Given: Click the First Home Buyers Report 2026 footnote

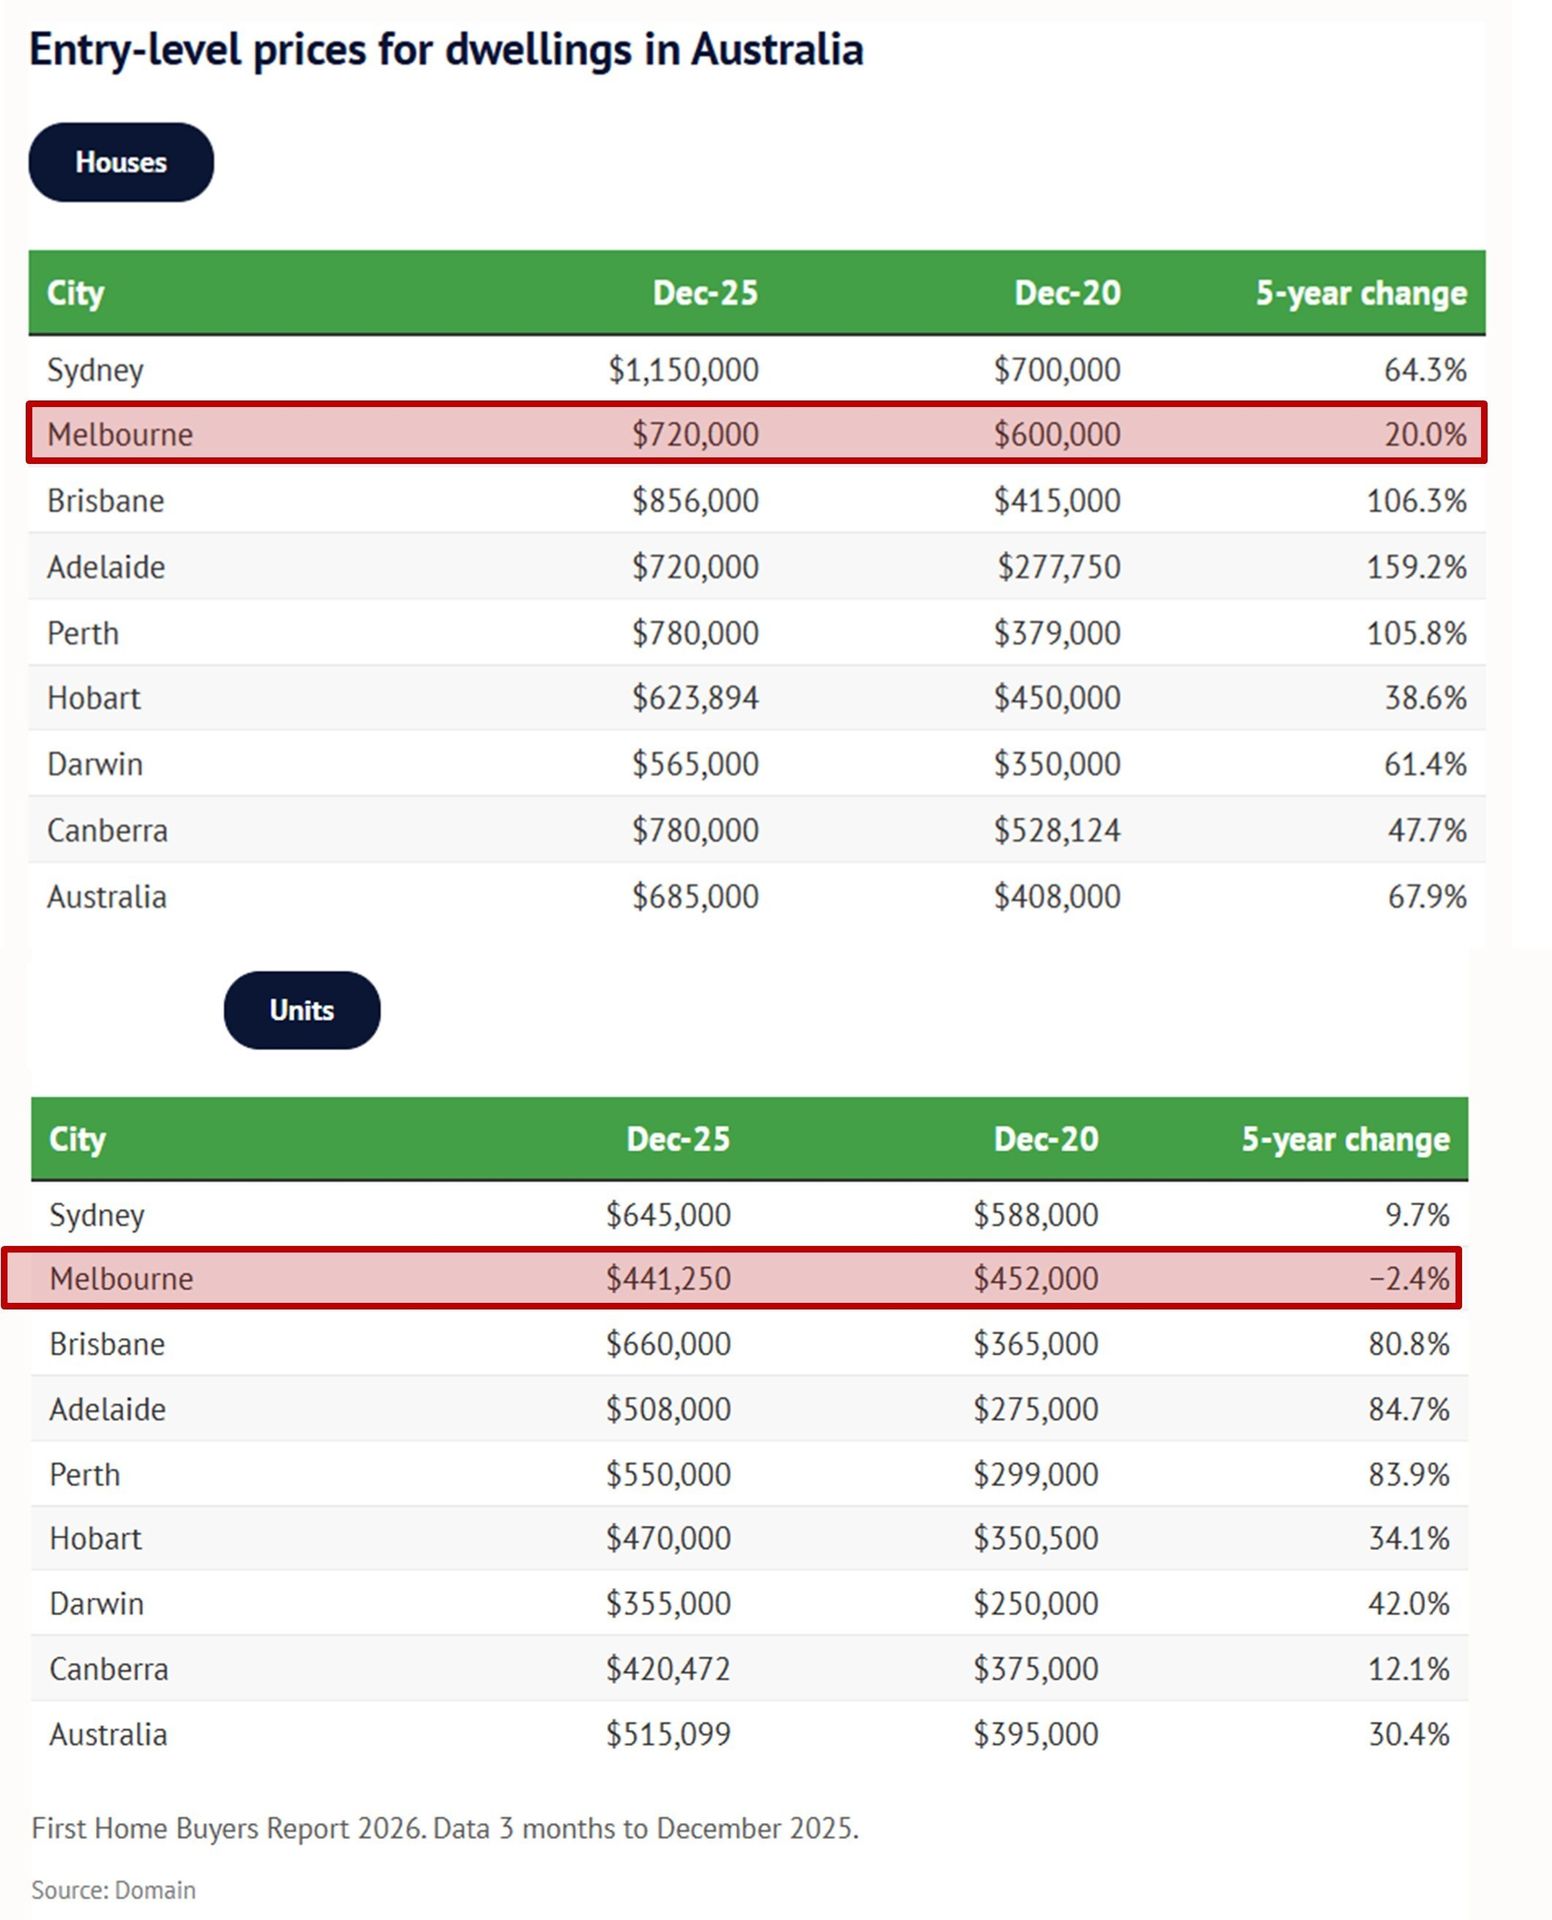Looking at the screenshot, I should pyautogui.click(x=445, y=1828).
